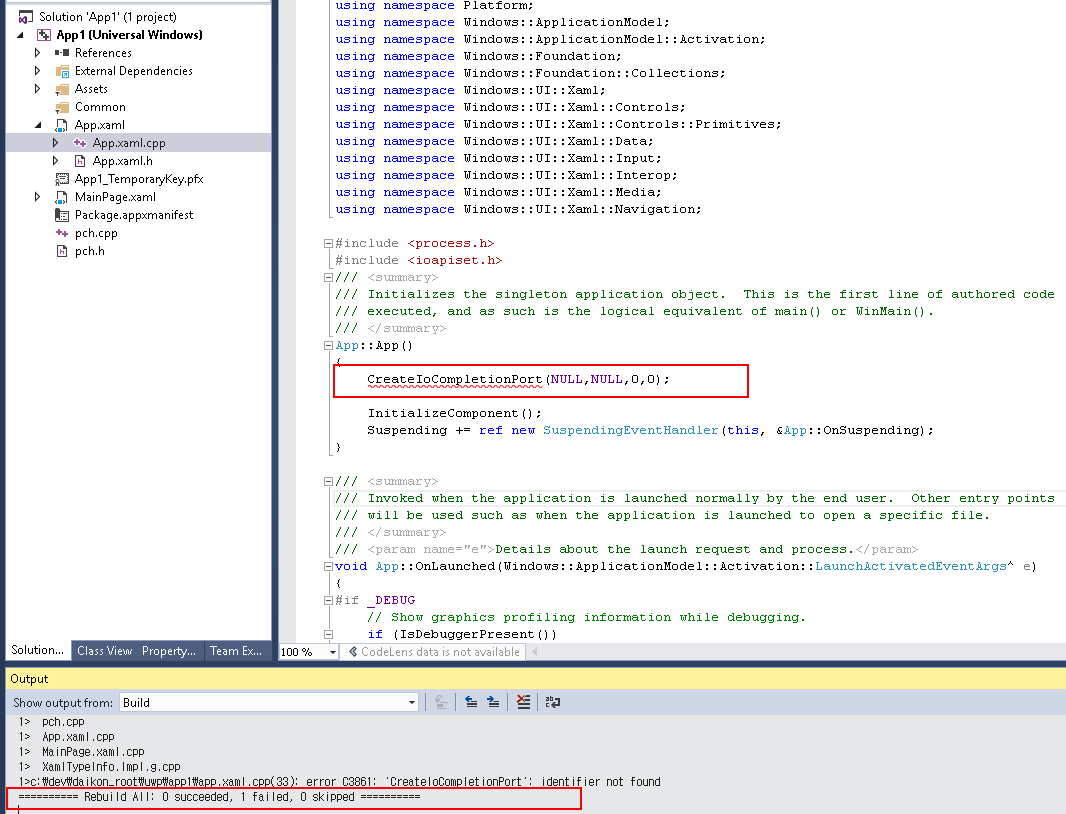
Task: Toggle word wrap in Output window
Action: 553,703
